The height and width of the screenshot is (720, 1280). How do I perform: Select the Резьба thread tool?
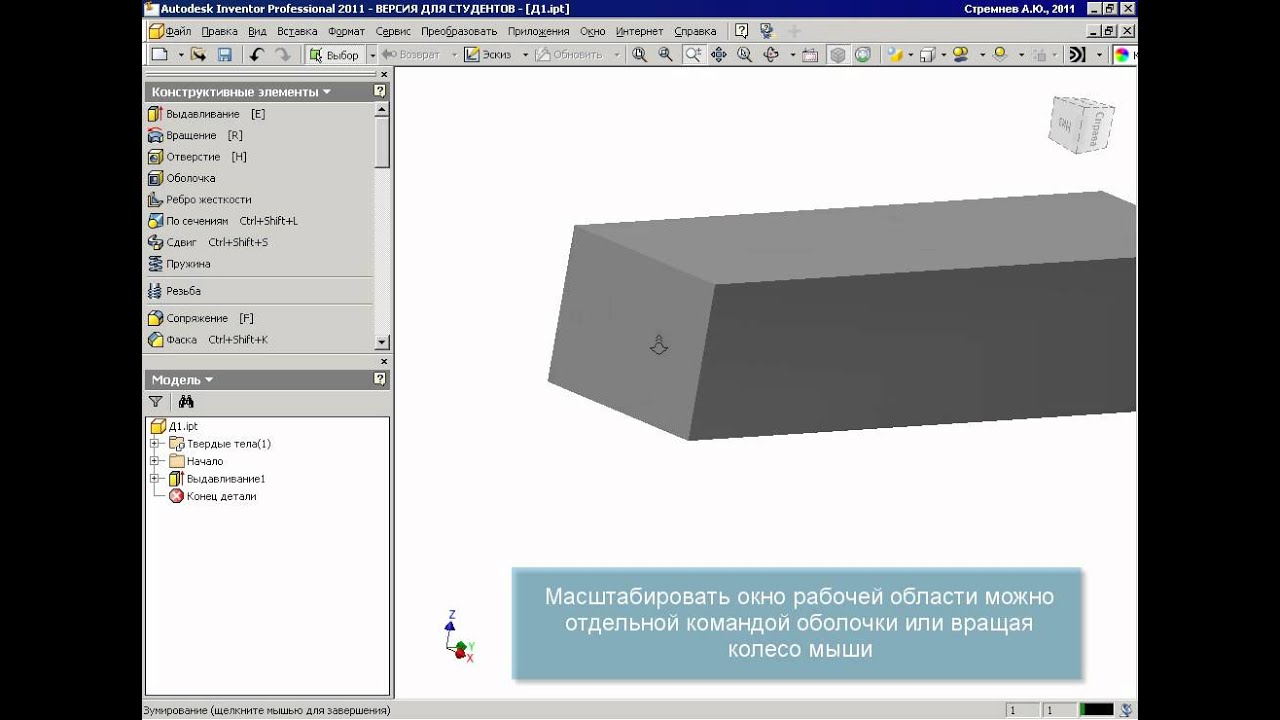pyautogui.click(x=174, y=291)
